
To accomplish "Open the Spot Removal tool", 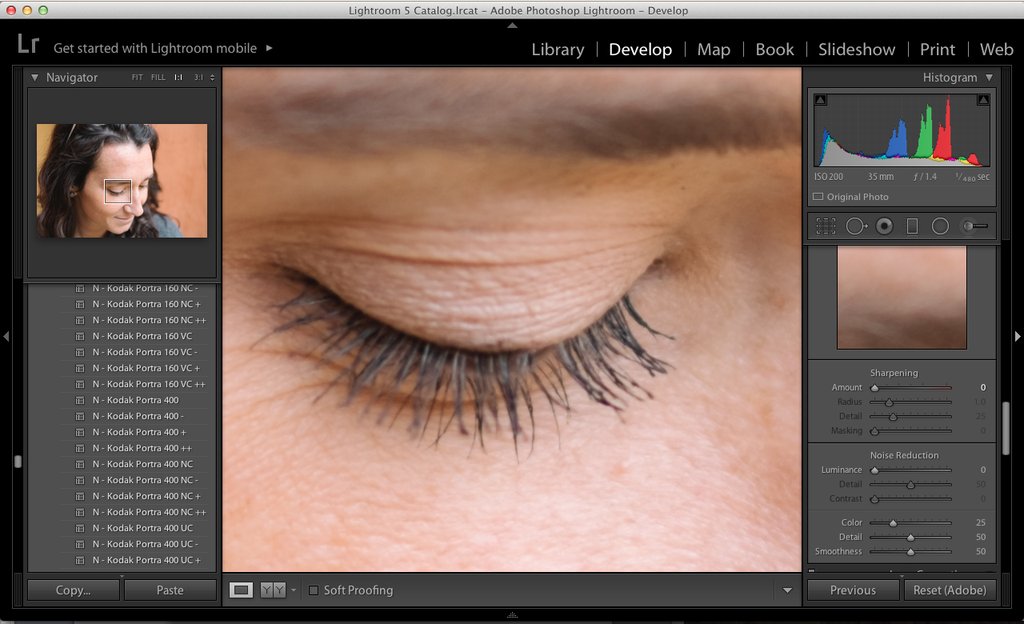I will coord(856,226).
